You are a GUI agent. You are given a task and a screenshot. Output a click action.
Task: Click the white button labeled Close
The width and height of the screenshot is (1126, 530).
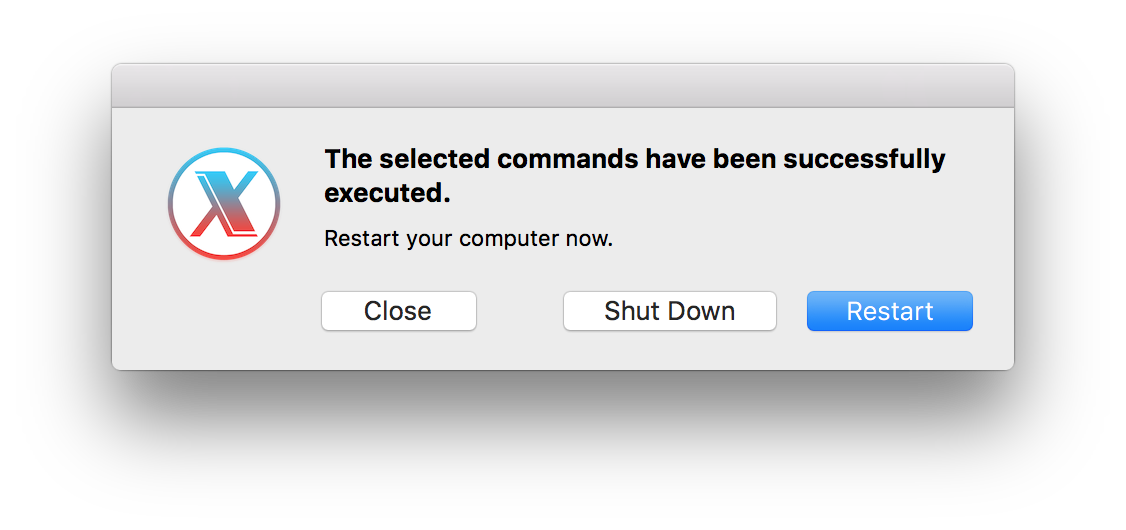pyautogui.click(x=399, y=311)
